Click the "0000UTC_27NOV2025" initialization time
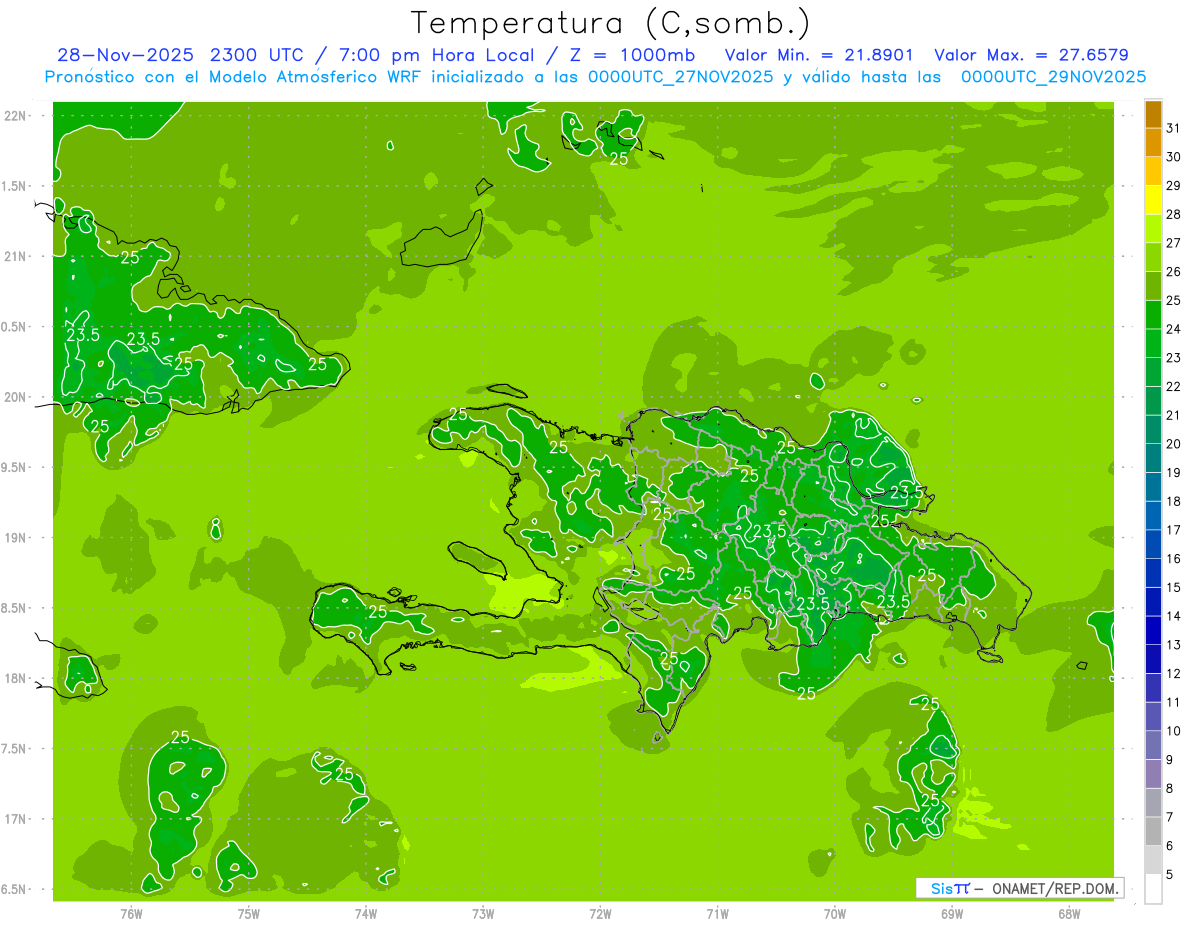 point(681,77)
